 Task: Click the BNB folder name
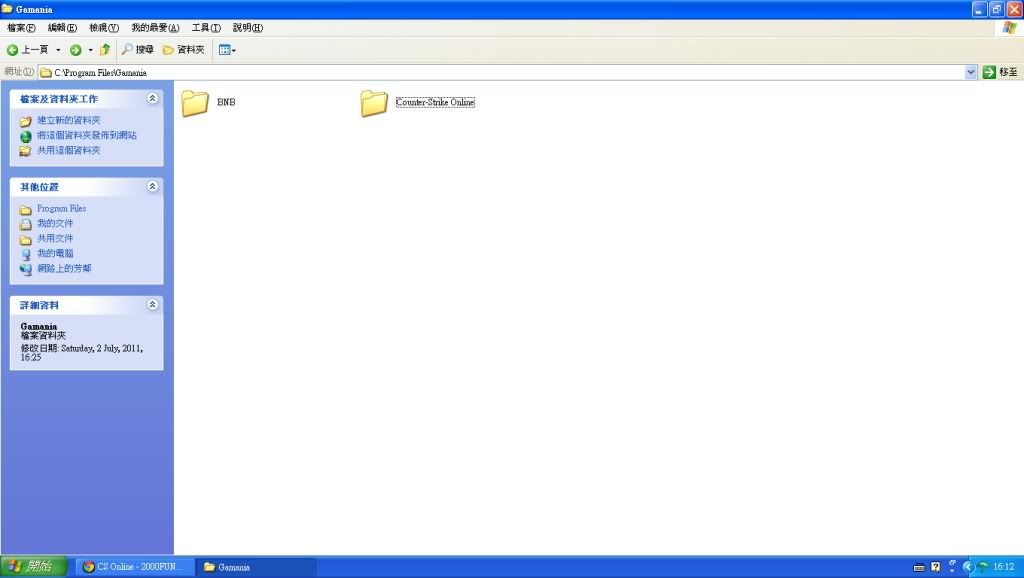[226, 102]
